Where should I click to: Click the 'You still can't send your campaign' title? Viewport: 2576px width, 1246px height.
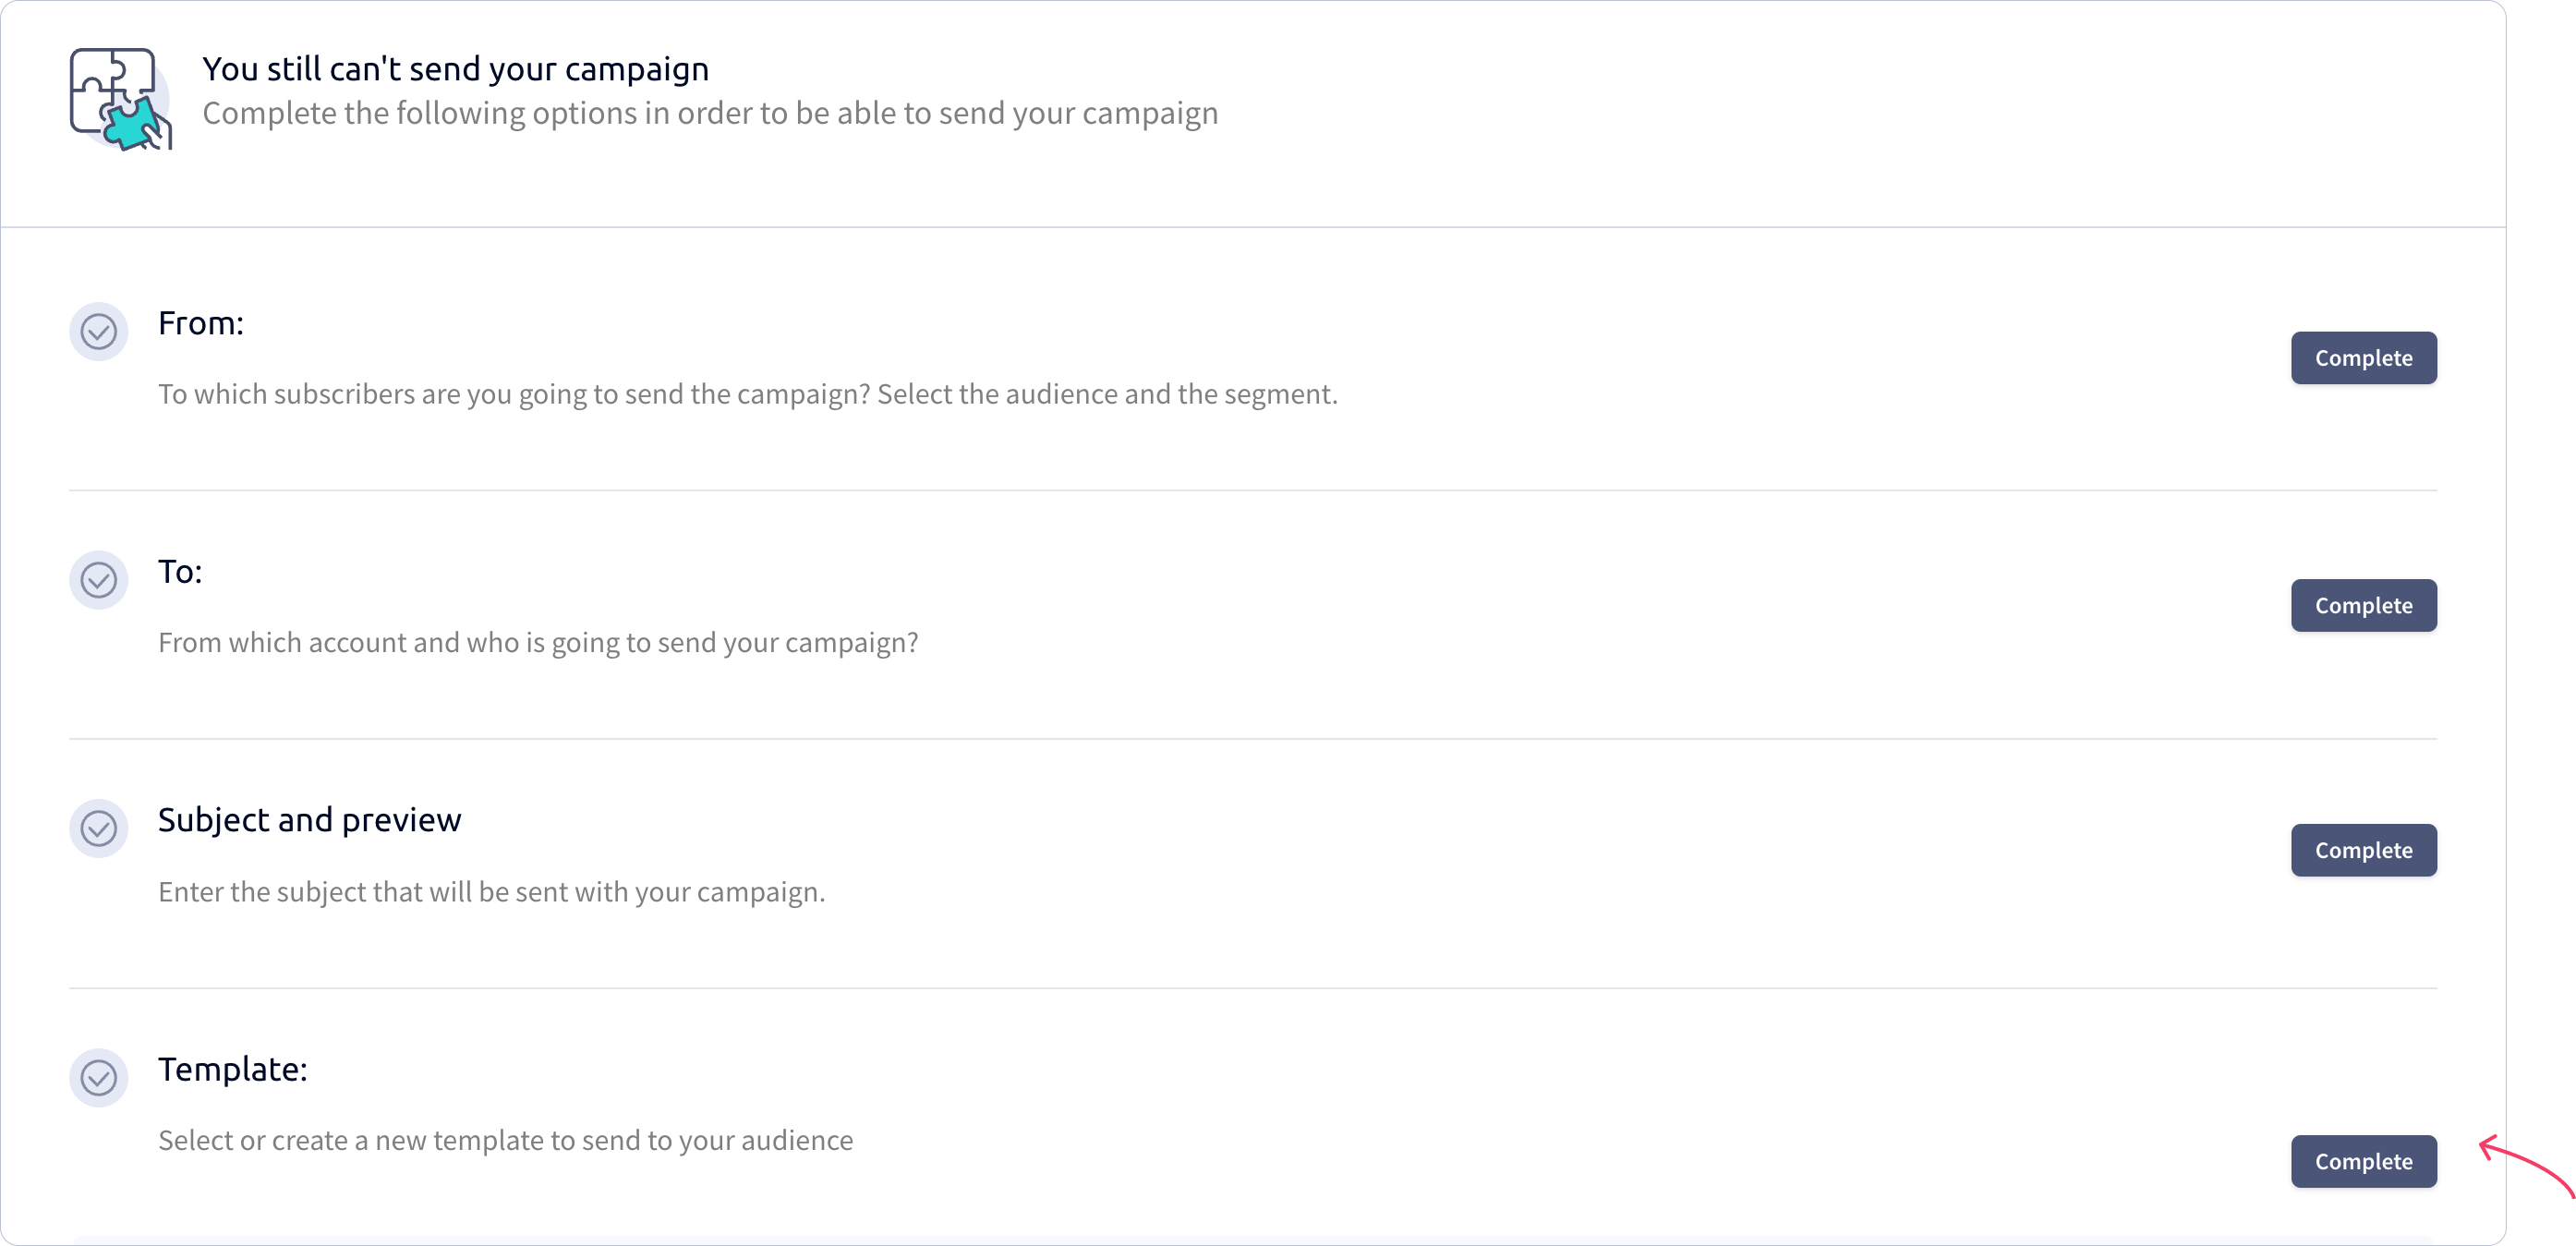click(x=456, y=69)
